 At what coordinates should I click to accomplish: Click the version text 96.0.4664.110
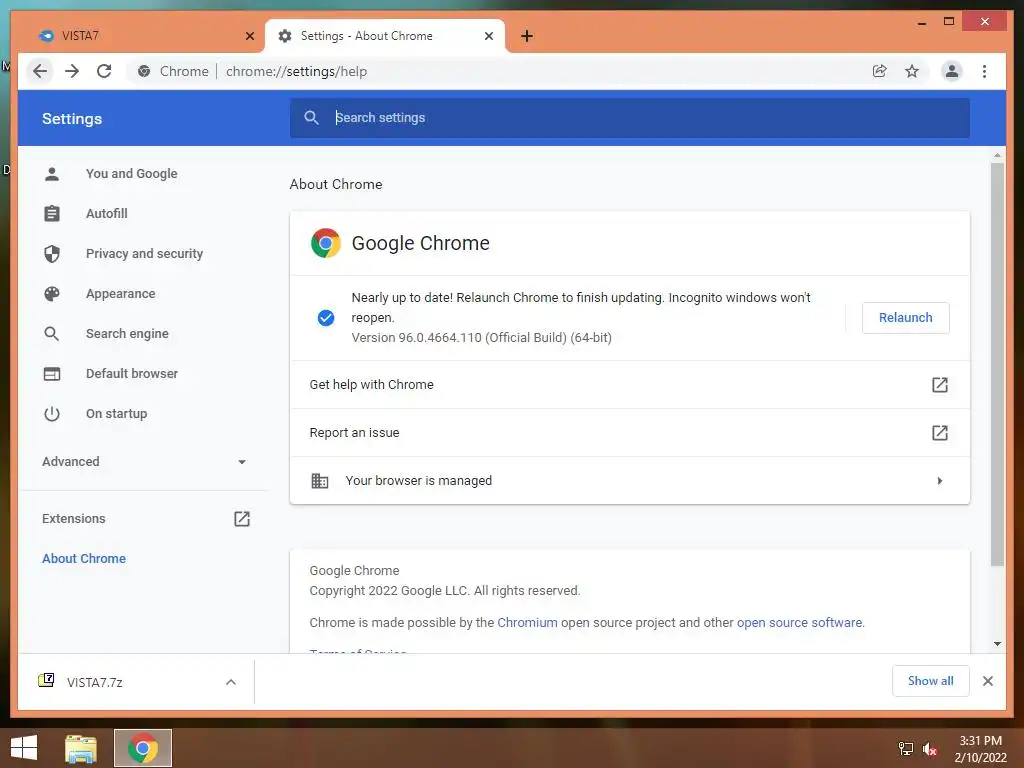(482, 338)
